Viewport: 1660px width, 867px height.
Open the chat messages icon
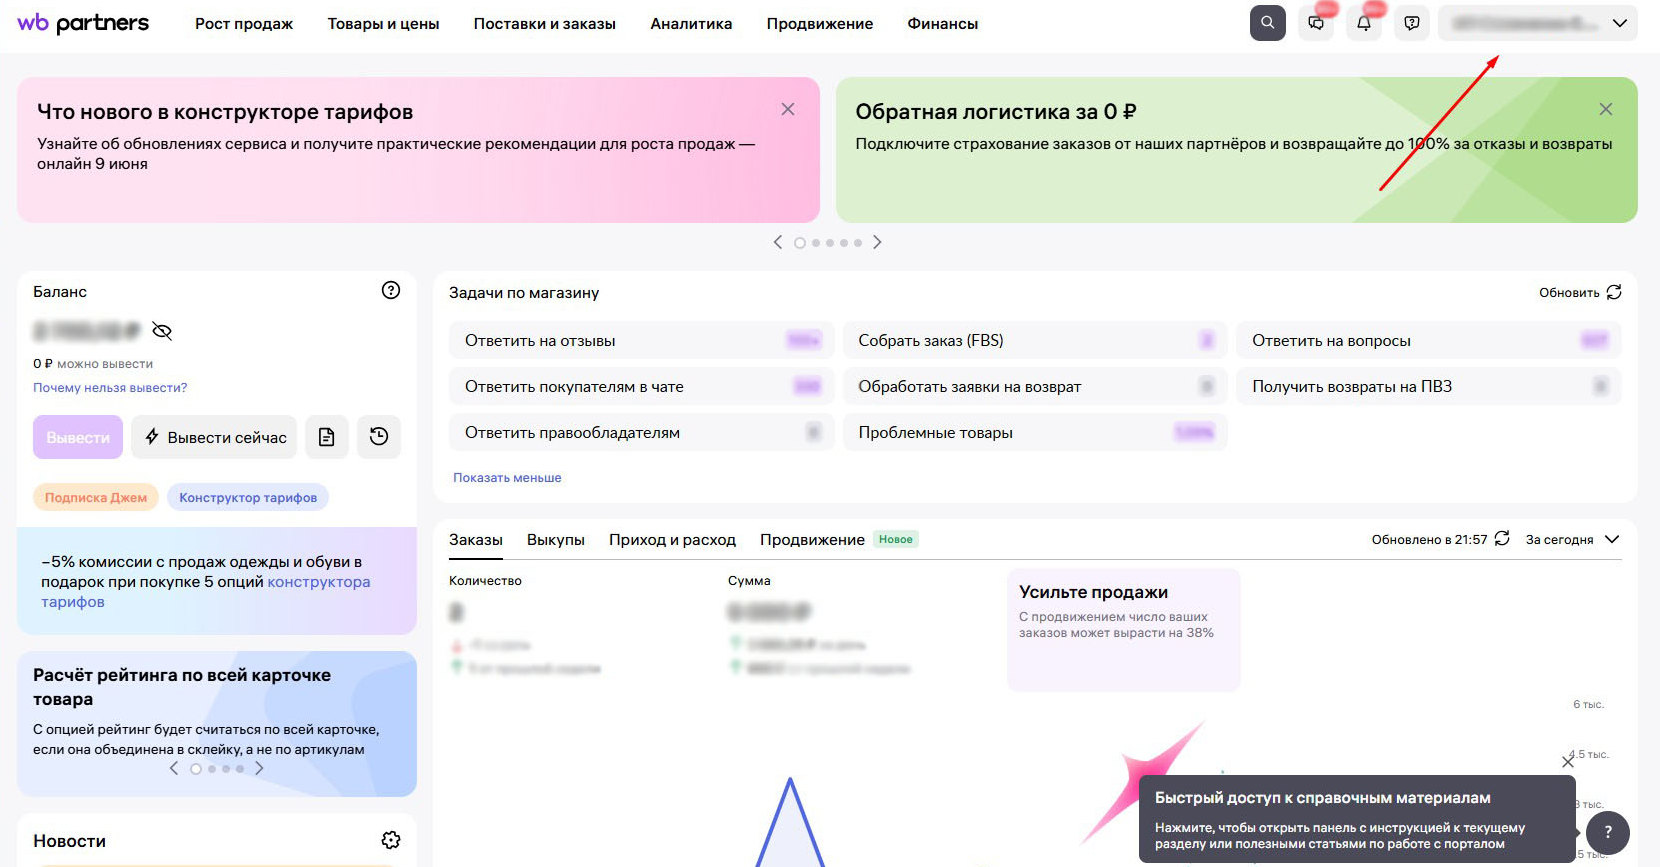coord(1316,23)
